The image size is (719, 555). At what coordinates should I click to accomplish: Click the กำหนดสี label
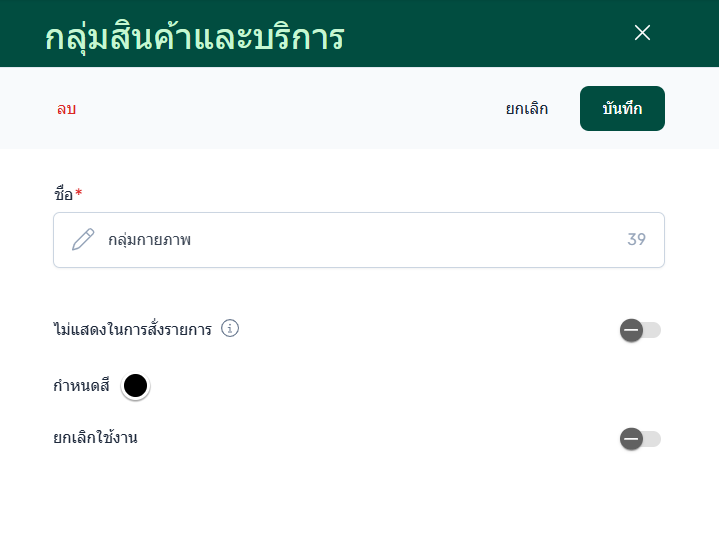(81, 385)
